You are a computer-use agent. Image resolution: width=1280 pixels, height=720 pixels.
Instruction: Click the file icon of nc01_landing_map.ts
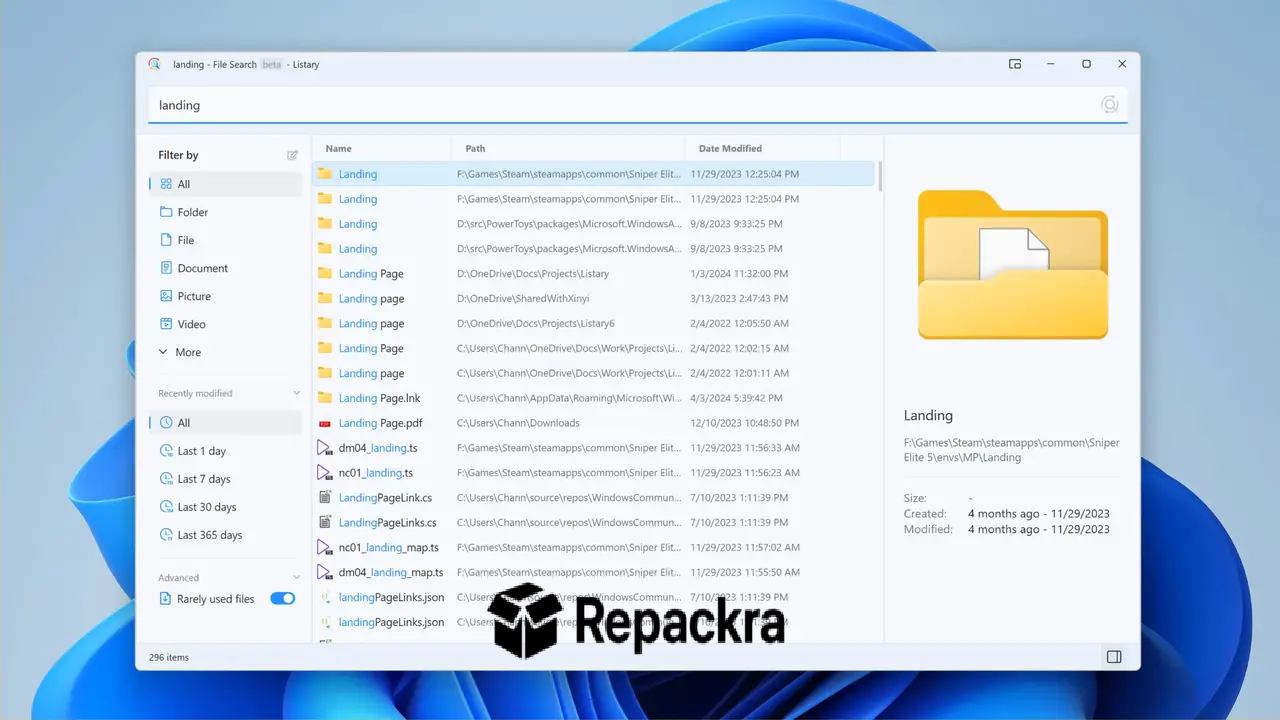click(324, 547)
